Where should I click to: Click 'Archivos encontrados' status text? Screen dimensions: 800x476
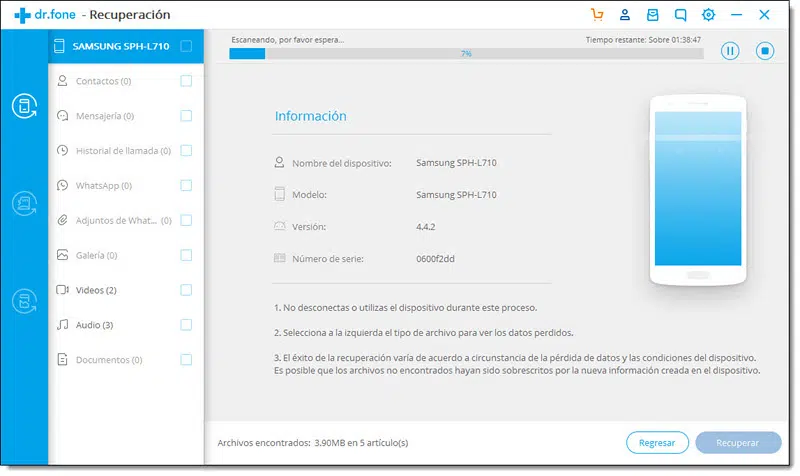tap(313, 443)
